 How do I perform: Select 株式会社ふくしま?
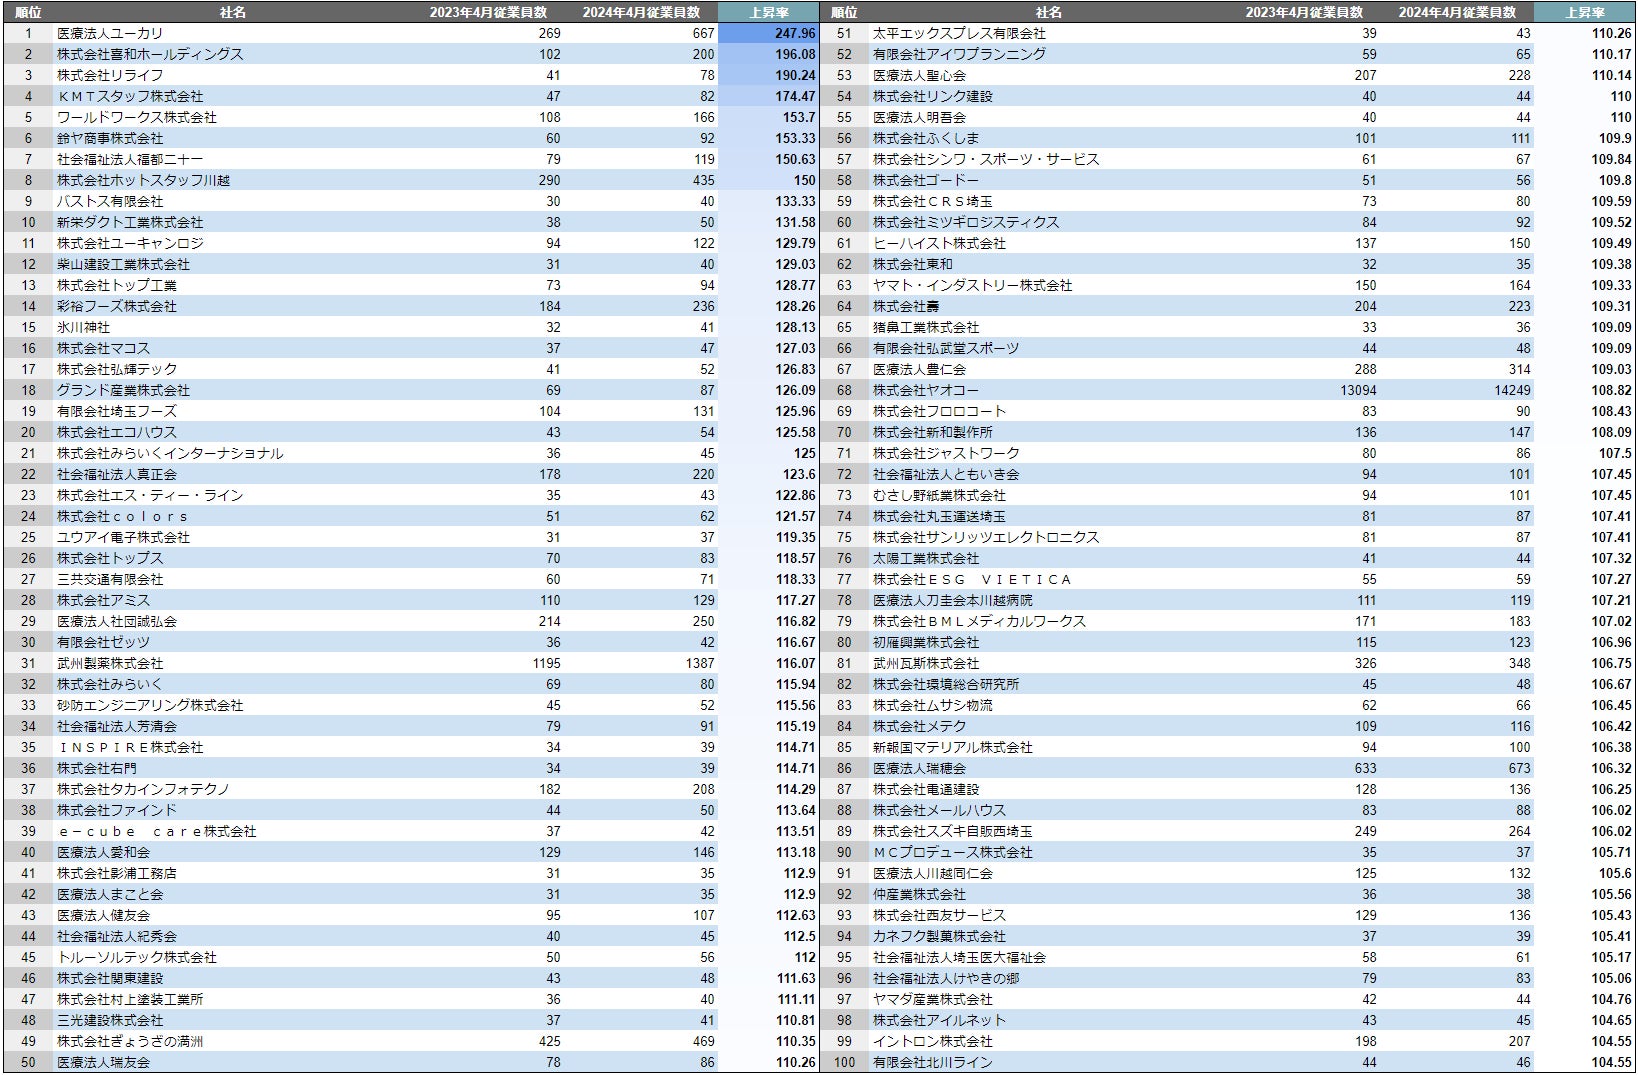(926, 138)
